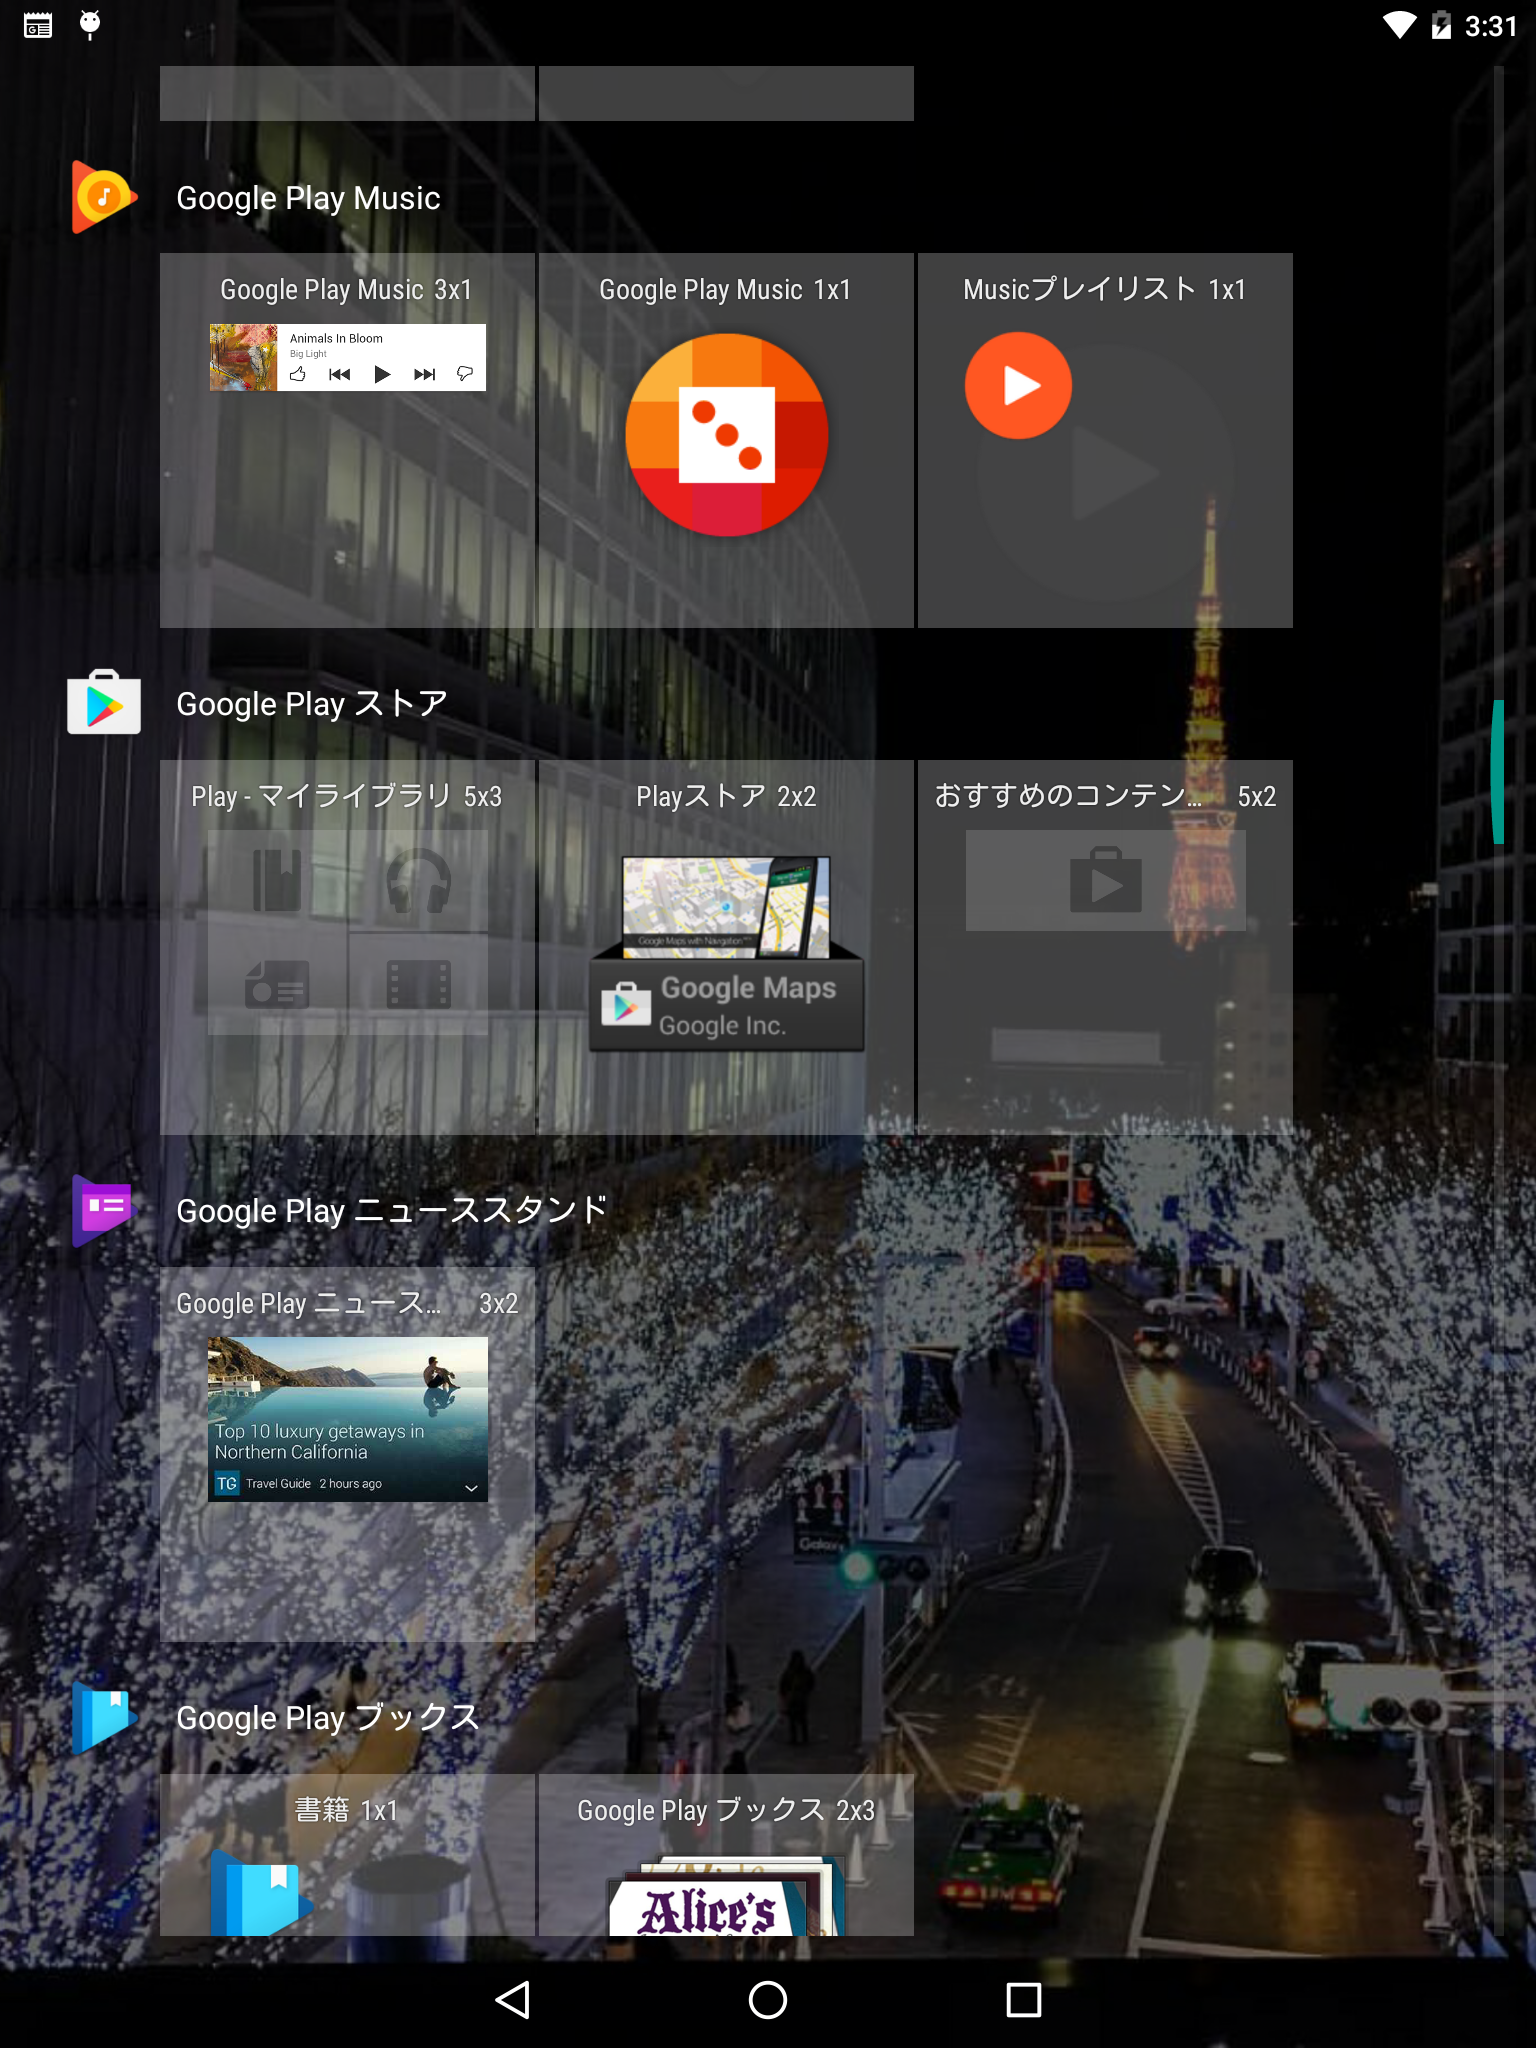Tap play button in Animals In Bloom widget
This screenshot has width=1536, height=2048.
click(x=382, y=374)
